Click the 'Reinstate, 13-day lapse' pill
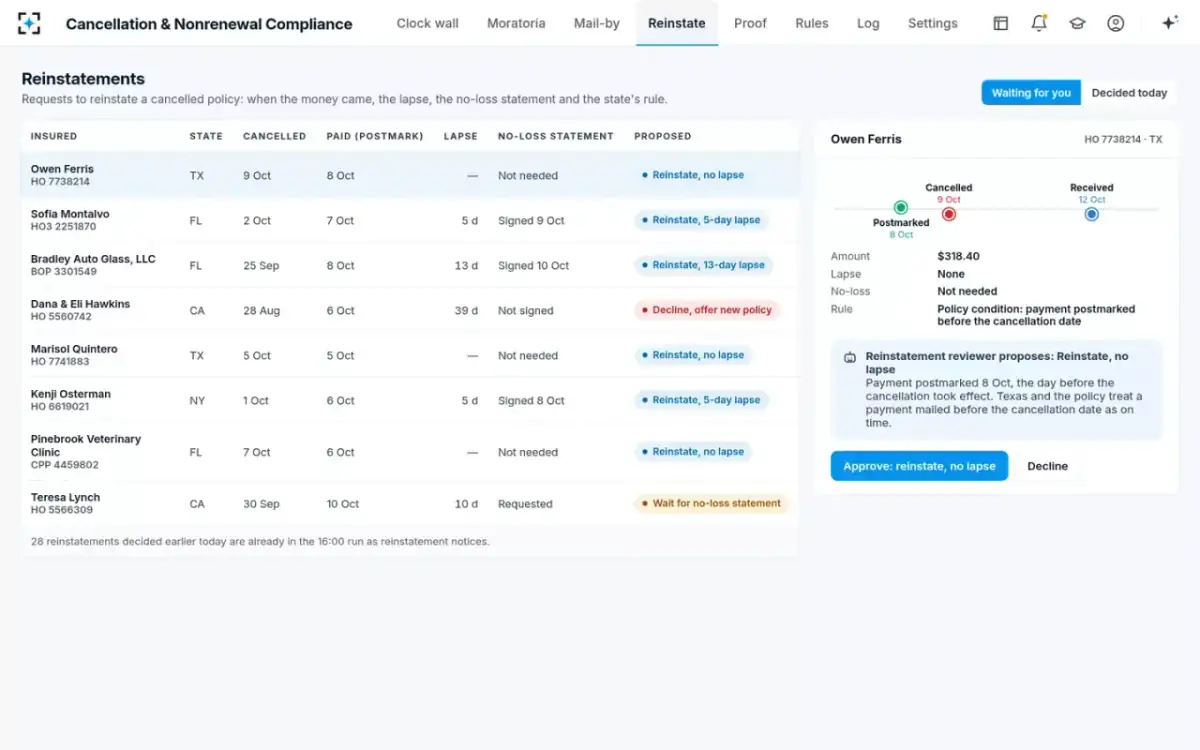Viewport: 1200px width, 750px height. click(x=703, y=265)
